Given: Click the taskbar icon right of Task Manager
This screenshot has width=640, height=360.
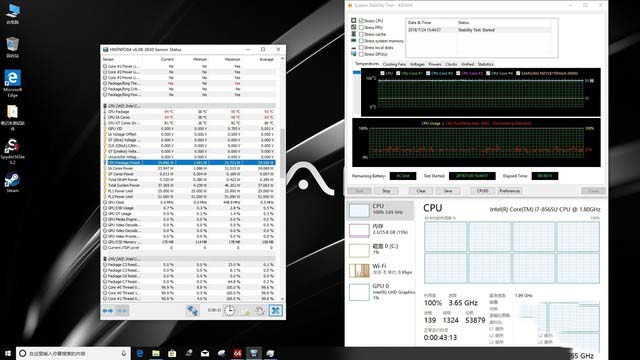Looking at the screenshot, I should click(270, 353).
